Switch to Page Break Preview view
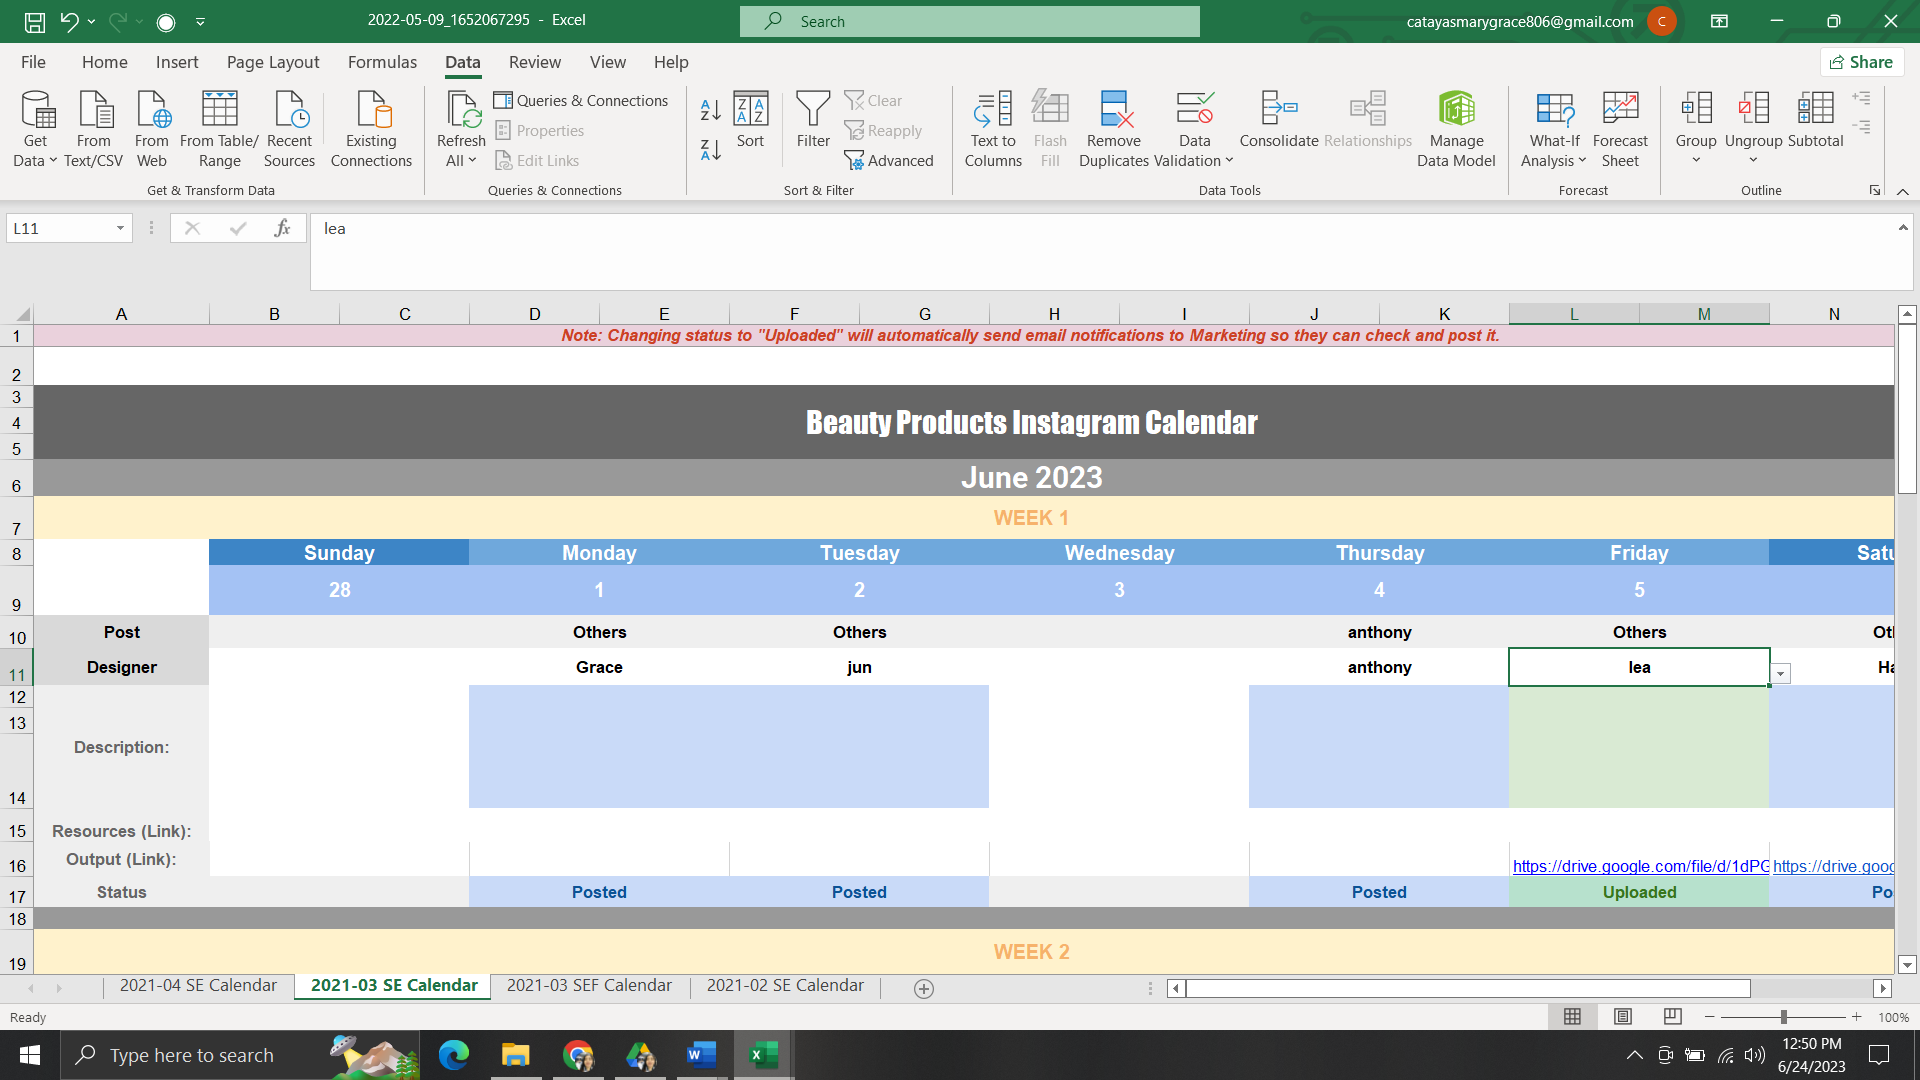This screenshot has height=1080, width=1920. [x=1672, y=1017]
